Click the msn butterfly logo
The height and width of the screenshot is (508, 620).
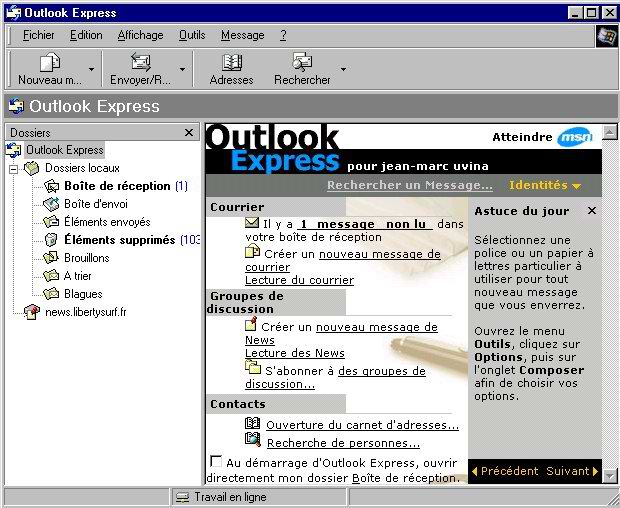[x=575, y=137]
